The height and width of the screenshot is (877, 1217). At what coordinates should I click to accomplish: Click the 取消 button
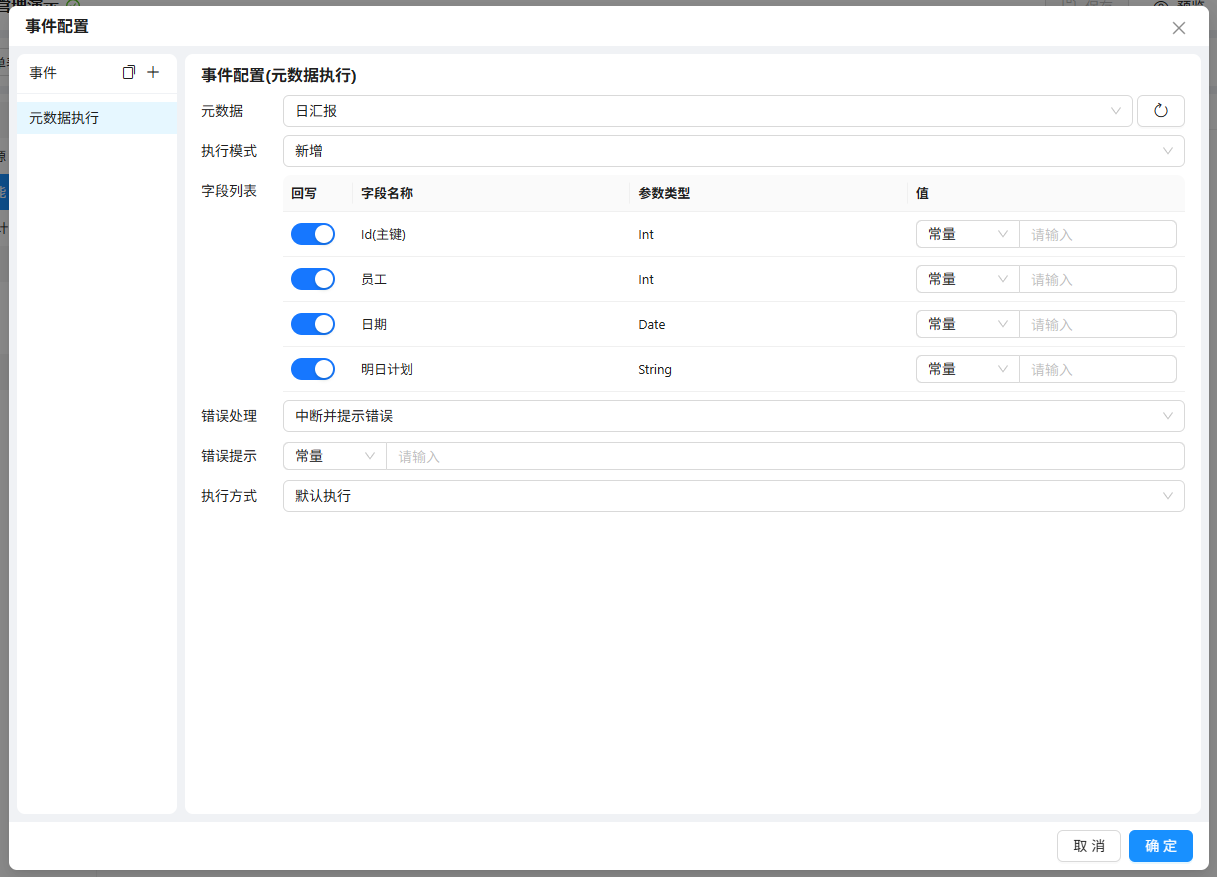(1089, 846)
